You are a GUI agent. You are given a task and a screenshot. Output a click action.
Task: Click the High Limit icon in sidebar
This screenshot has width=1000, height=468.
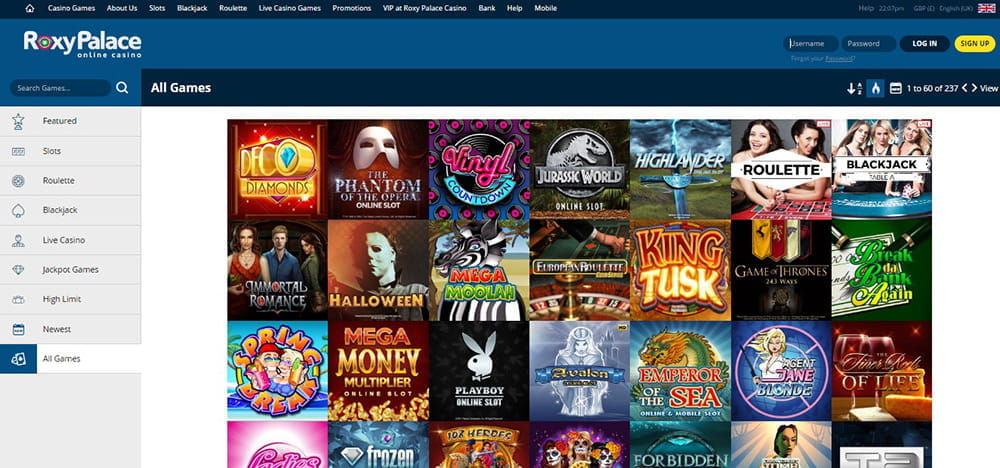pos(18,299)
